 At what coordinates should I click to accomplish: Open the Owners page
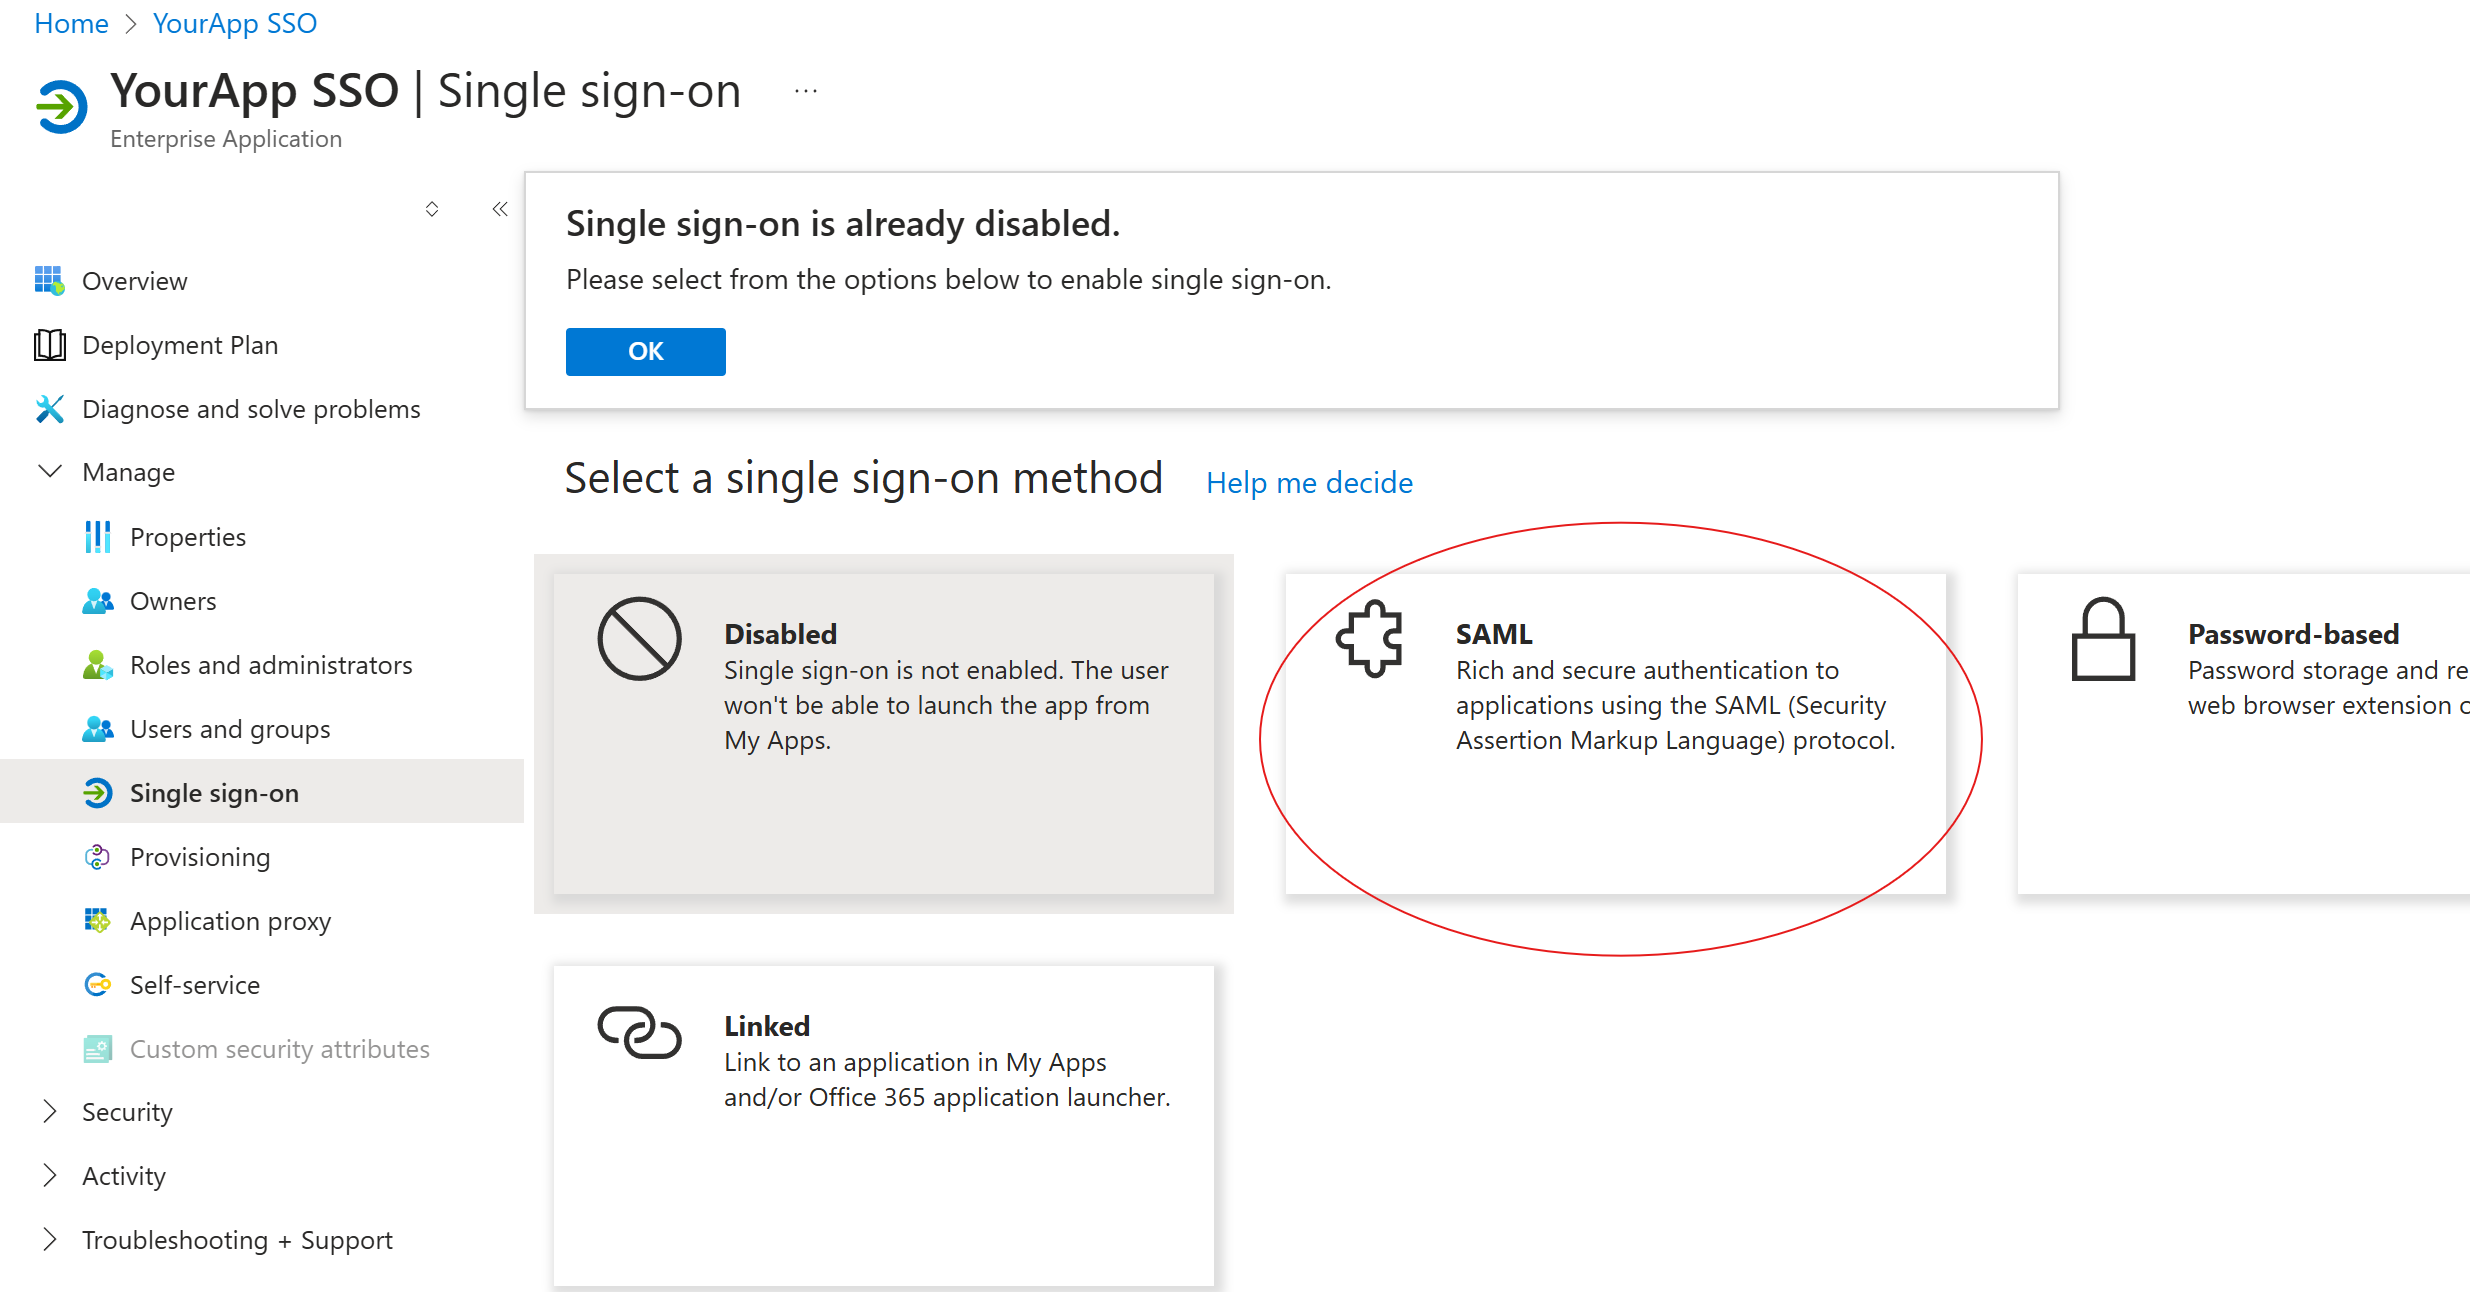(x=262, y=601)
